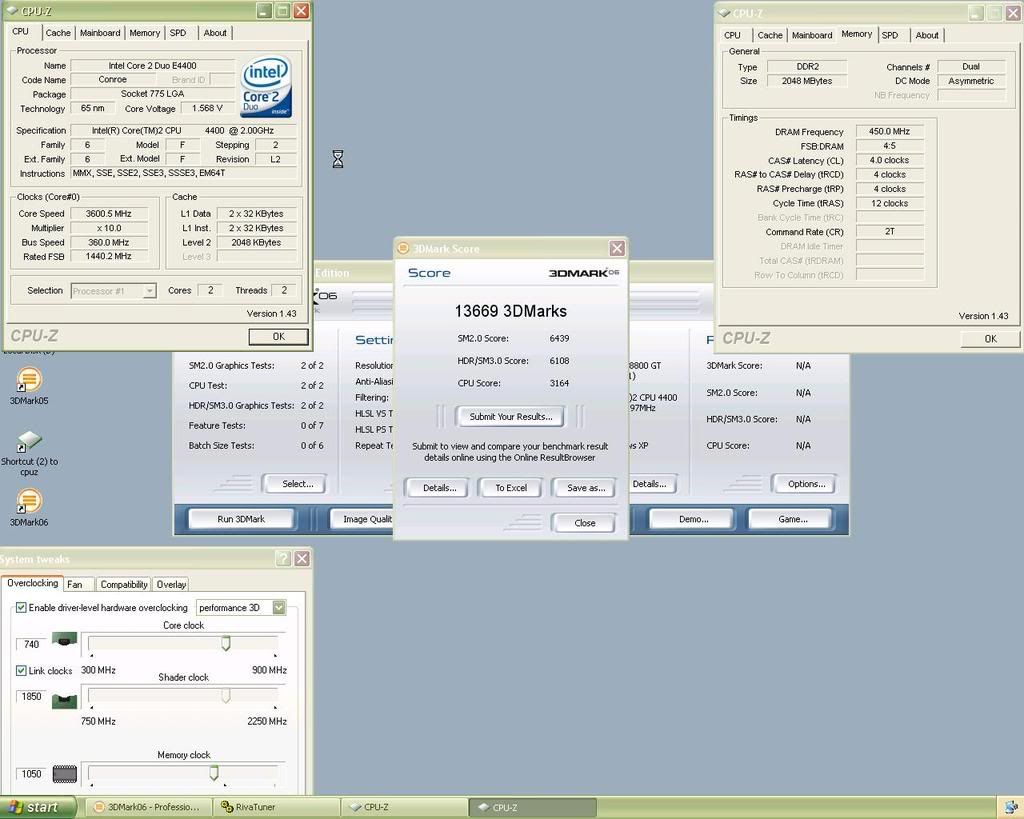Click the Core clock slider handle
This screenshot has width=1024, height=819.
[226, 643]
